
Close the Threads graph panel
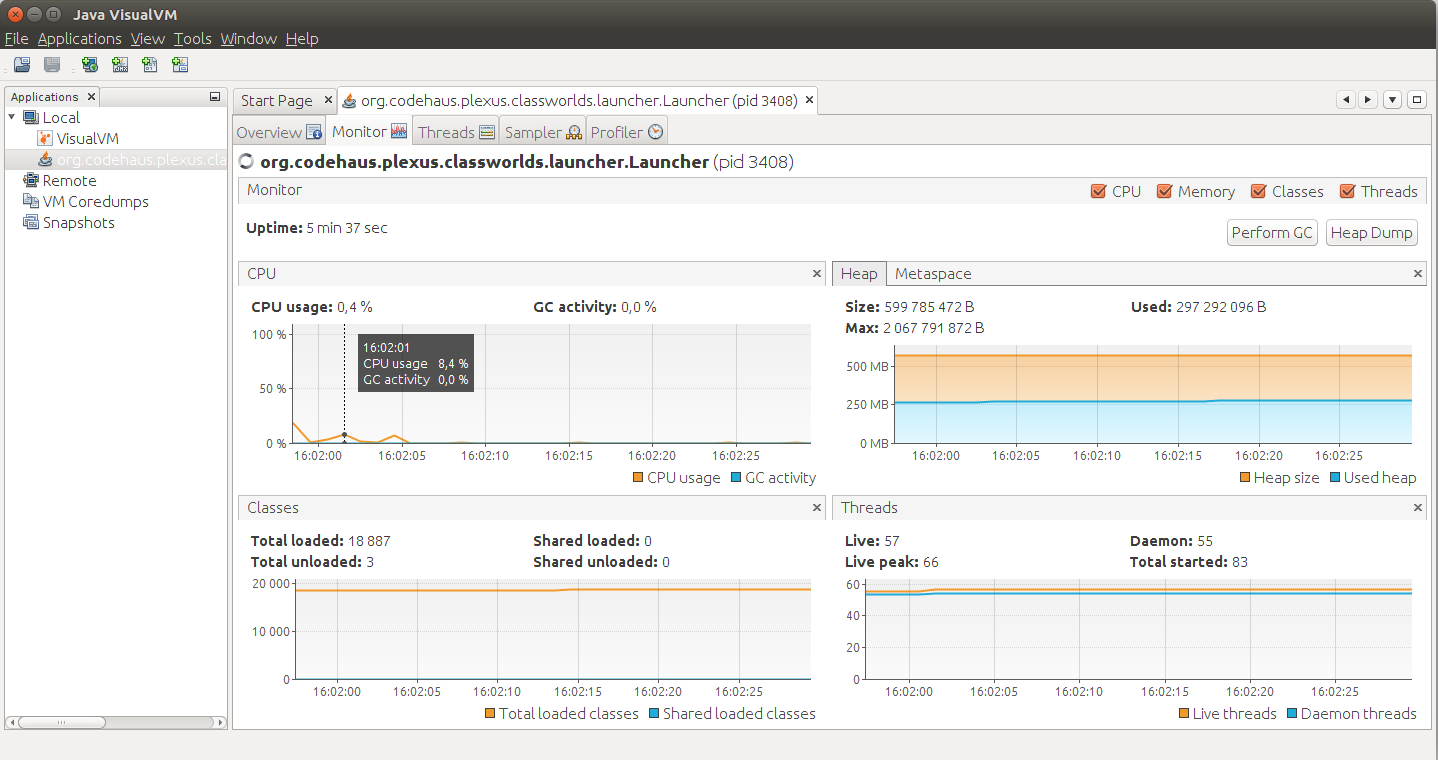click(x=1418, y=508)
